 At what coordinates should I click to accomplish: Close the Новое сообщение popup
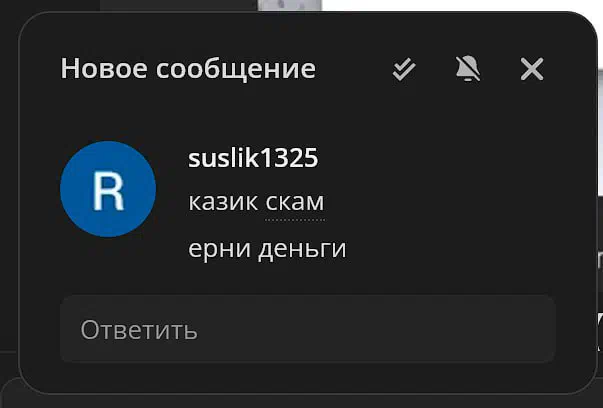[x=532, y=69]
